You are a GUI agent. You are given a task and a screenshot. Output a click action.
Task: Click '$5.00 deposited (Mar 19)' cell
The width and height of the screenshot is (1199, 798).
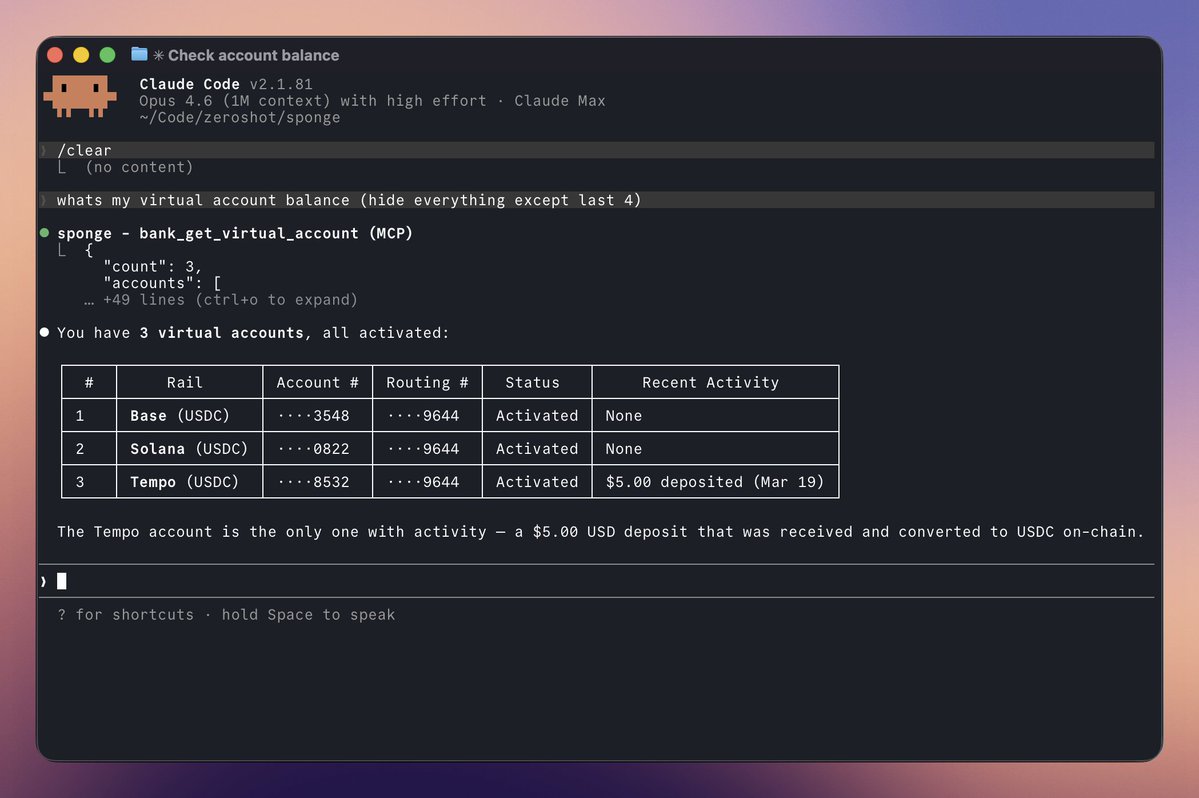(x=714, y=482)
